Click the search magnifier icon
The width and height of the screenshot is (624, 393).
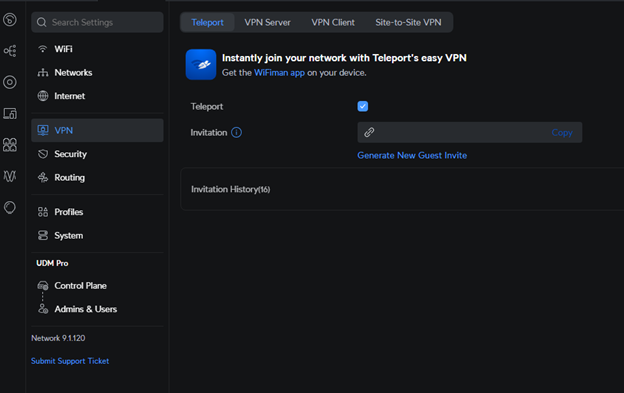pos(41,22)
